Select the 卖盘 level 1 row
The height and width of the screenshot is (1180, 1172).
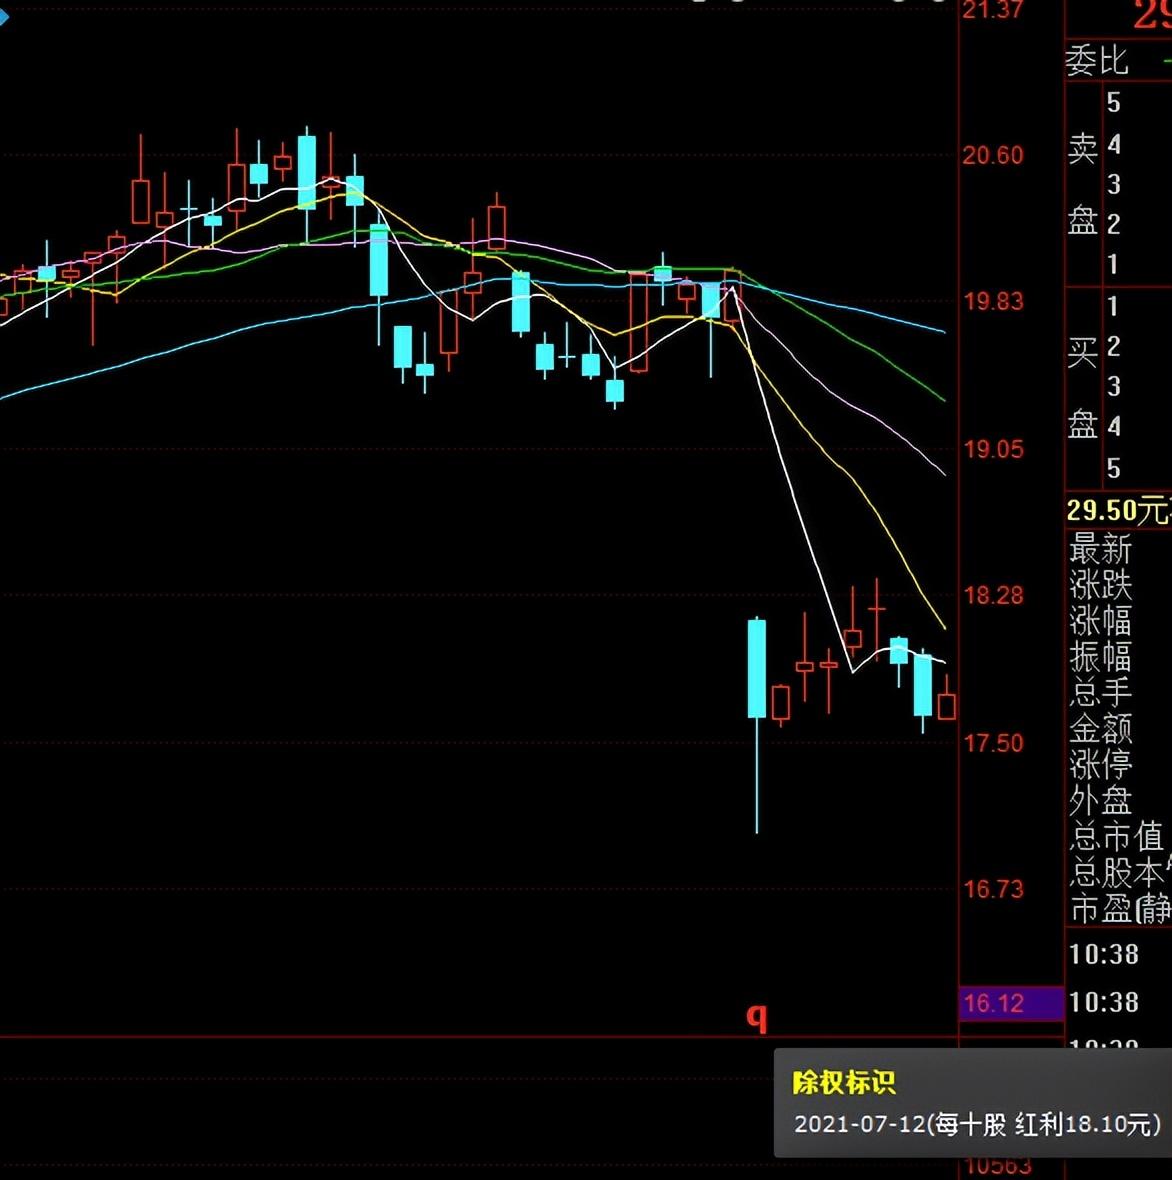[x=1137, y=265]
